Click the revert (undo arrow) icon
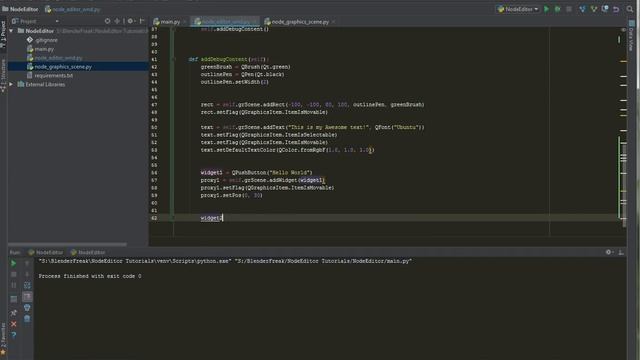 (616, 9)
